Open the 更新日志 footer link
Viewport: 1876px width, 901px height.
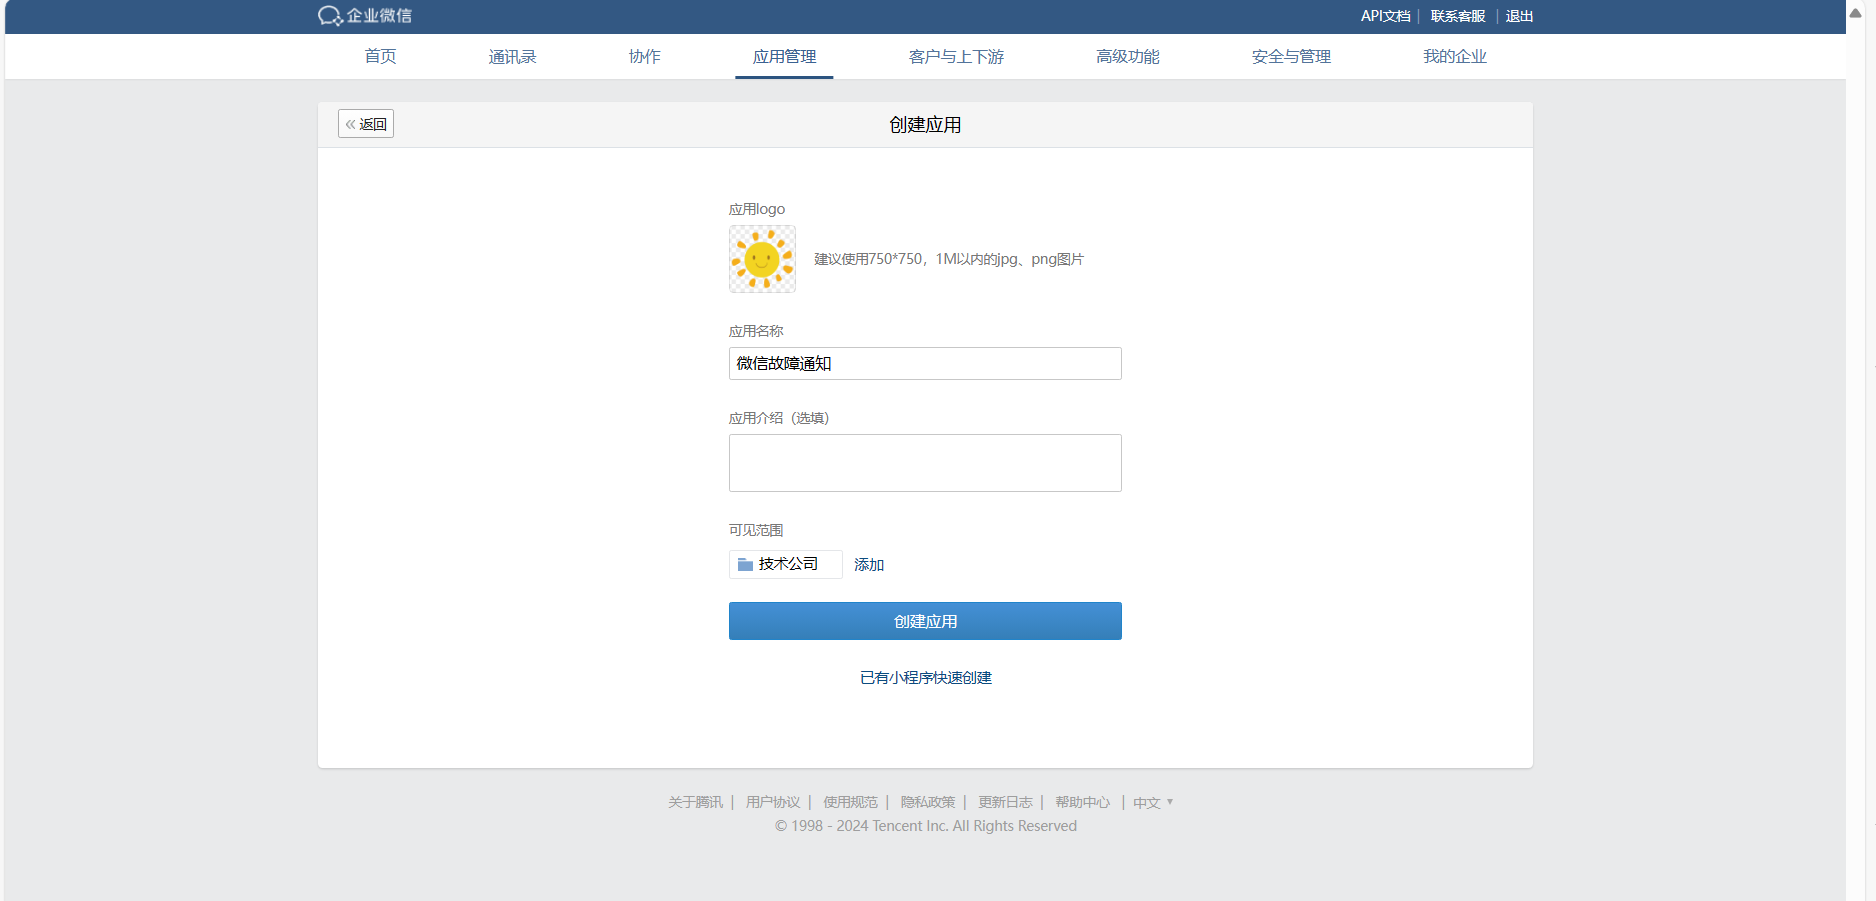(x=1005, y=802)
